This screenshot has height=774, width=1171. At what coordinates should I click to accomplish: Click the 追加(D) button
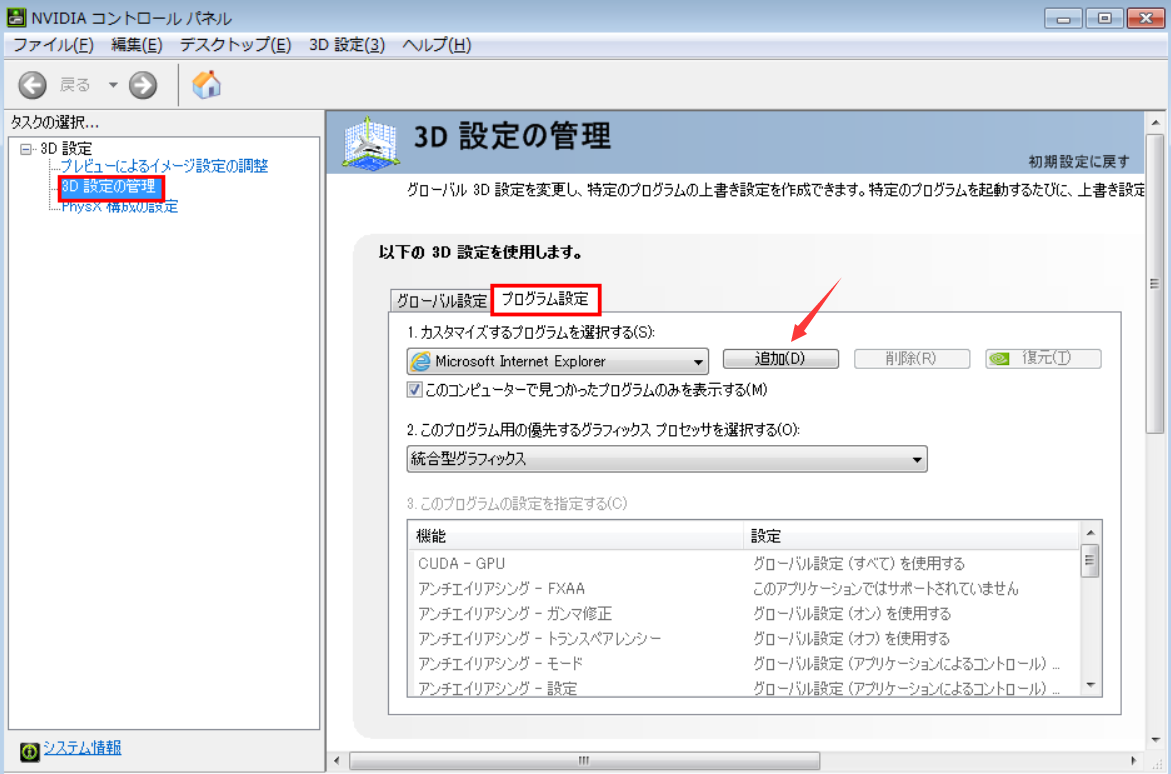click(780, 359)
